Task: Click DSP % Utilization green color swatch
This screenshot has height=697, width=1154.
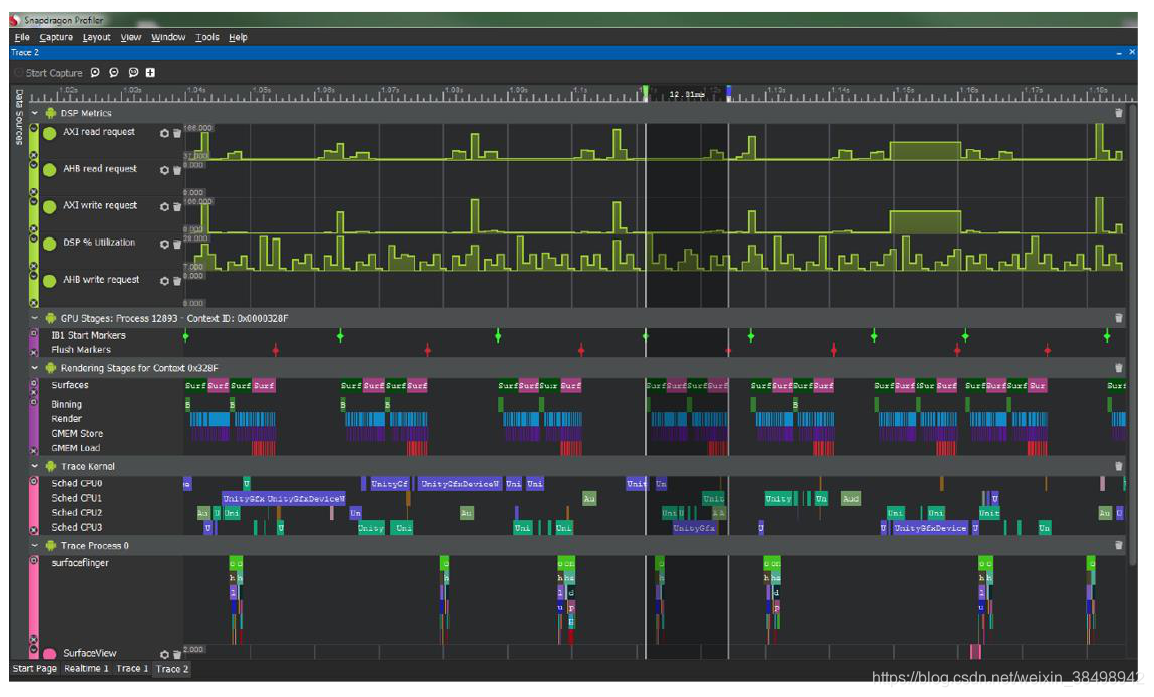Action: pos(49,244)
